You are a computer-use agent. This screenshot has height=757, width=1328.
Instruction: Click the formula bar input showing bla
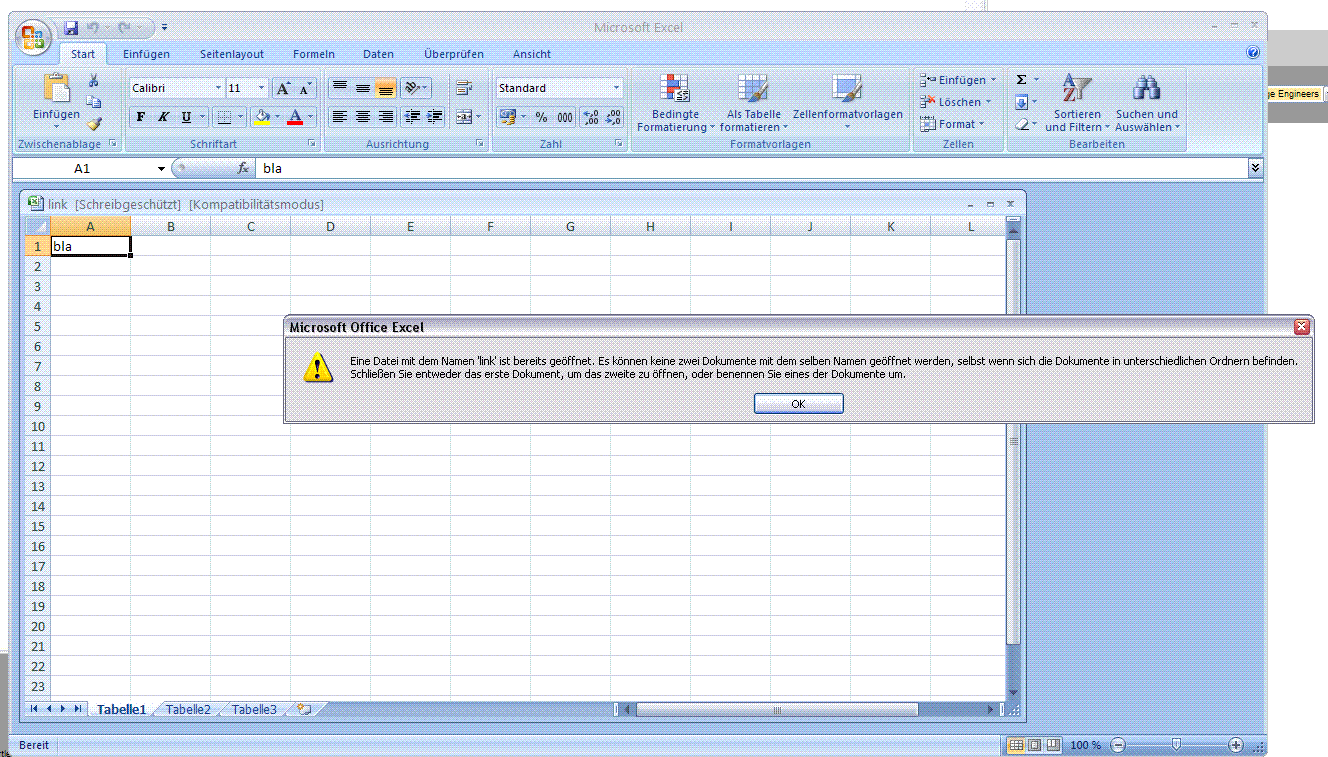pos(752,169)
